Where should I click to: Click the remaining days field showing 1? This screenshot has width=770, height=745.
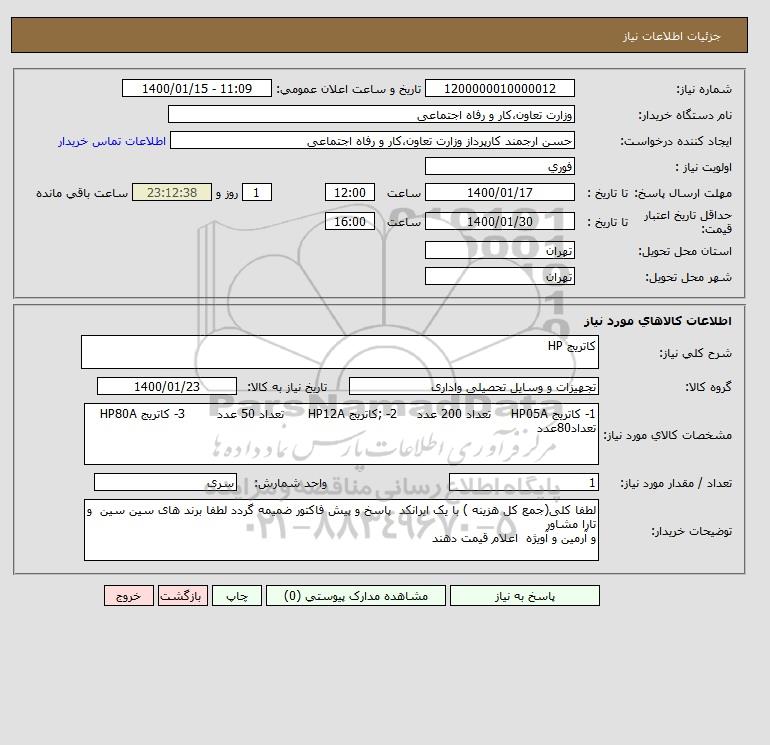coord(256,193)
